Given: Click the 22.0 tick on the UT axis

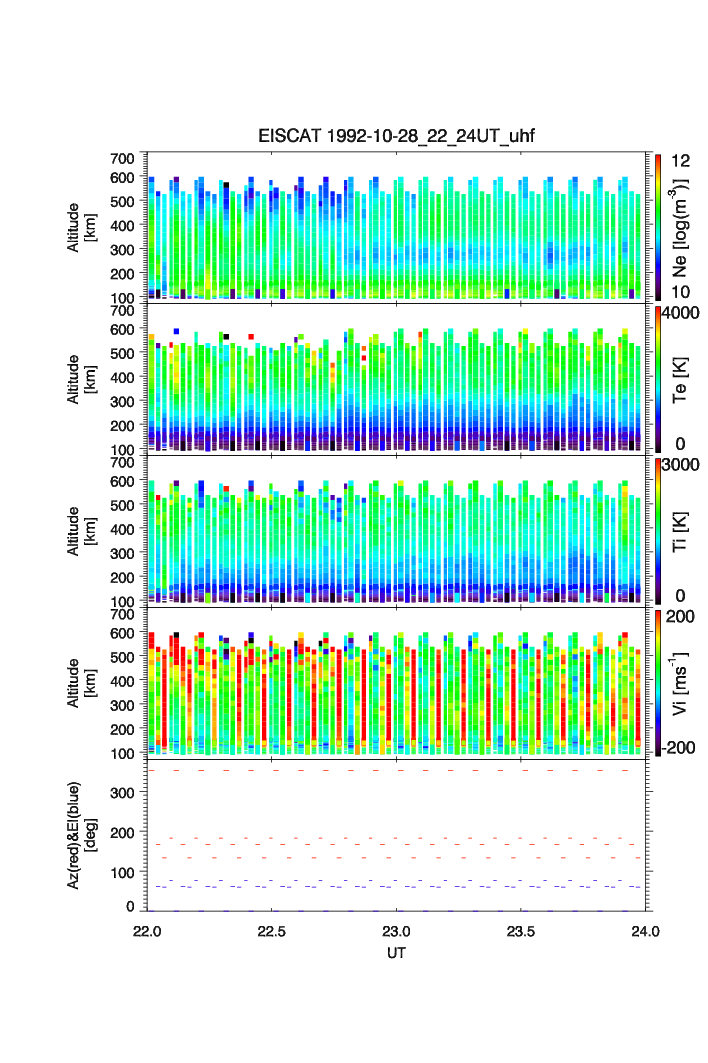Looking at the screenshot, I should click(x=147, y=931).
